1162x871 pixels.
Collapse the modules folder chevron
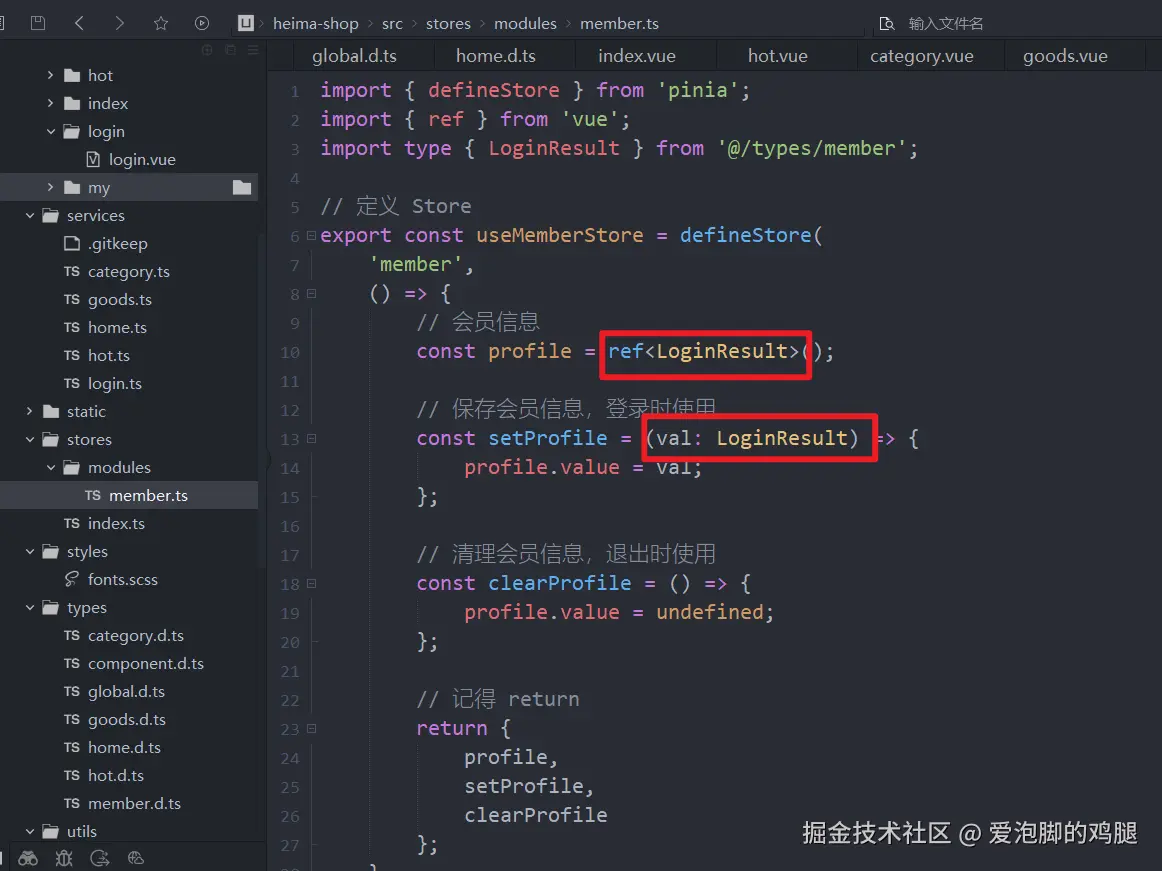click(50, 468)
